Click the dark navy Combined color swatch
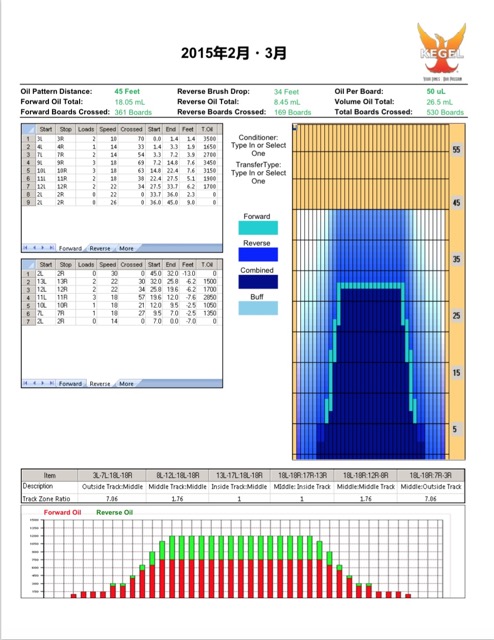494x640 pixels. click(258, 282)
